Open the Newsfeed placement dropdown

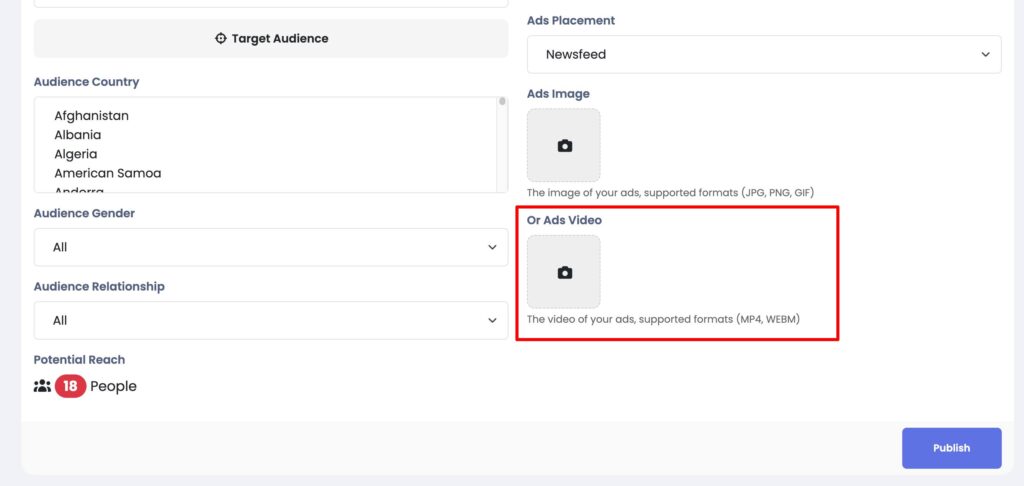click(x=763, y=55)
